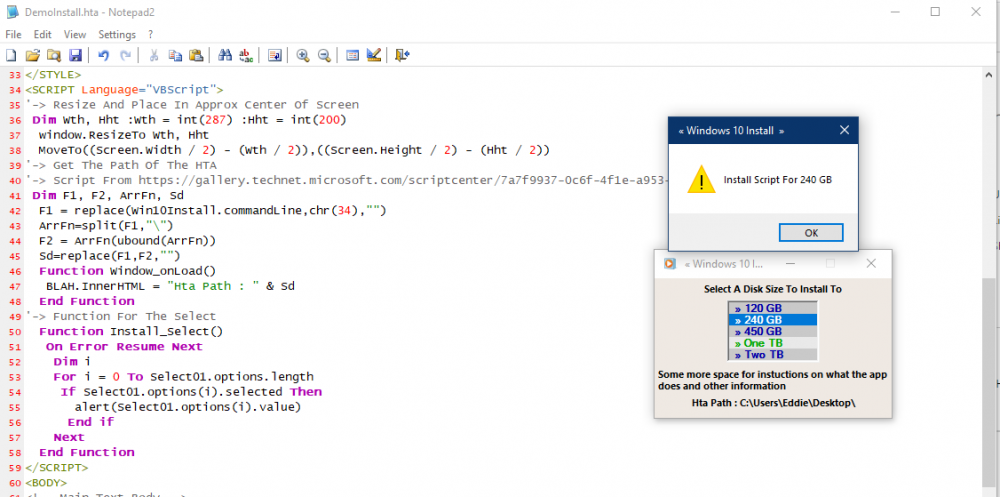This screenshot has height=497, width=1000.
Task: Zoom out using the magnifier minus icon
Action: 324,55
